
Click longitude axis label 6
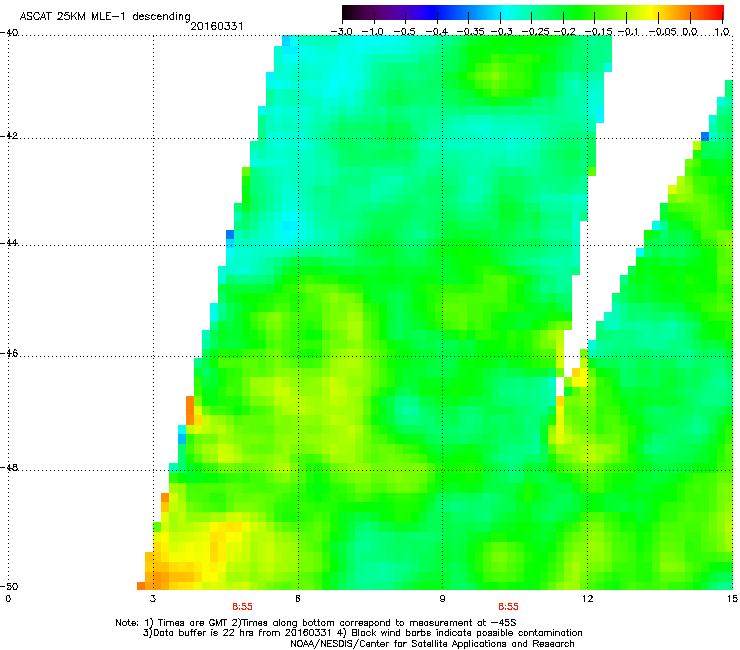(298, 599)
